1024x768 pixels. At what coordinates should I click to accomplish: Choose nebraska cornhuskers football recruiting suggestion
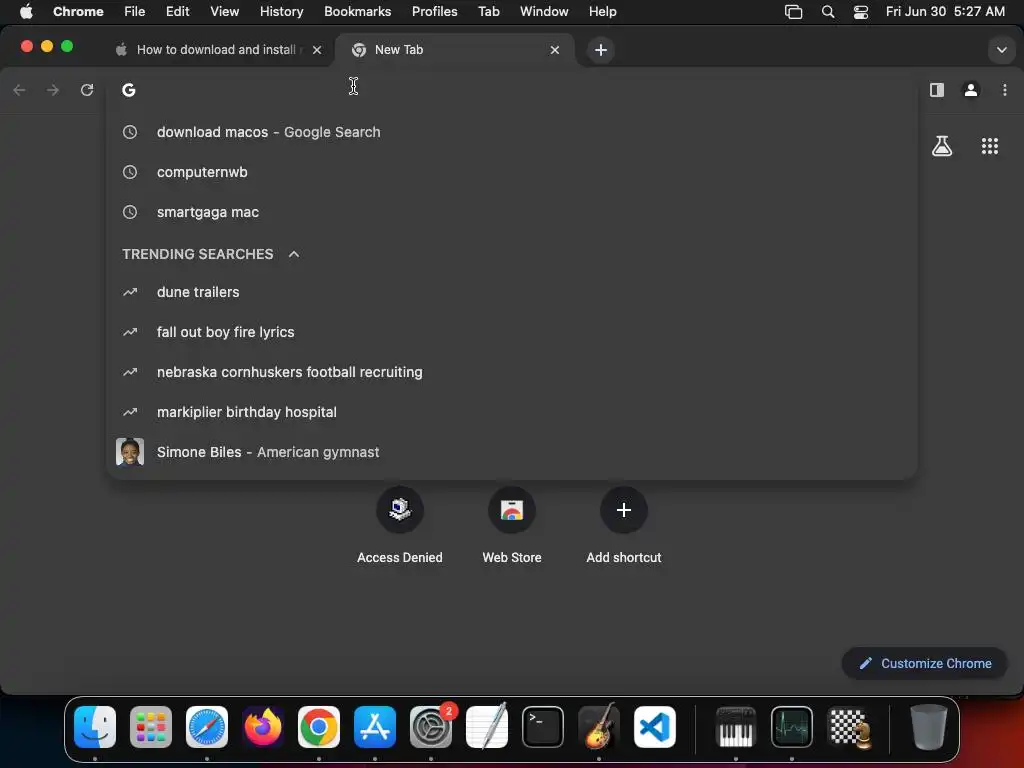511,372
